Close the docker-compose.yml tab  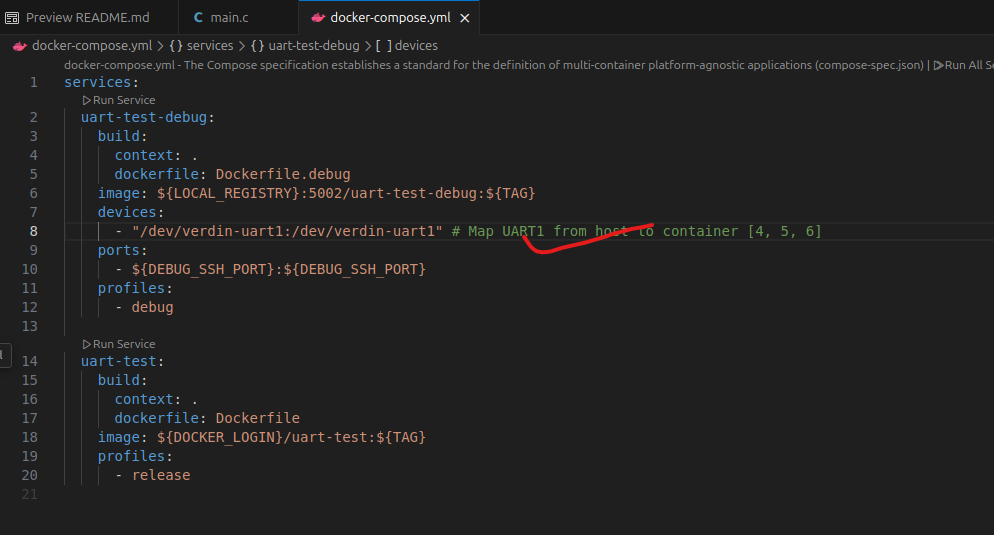[x=463, y=18]
